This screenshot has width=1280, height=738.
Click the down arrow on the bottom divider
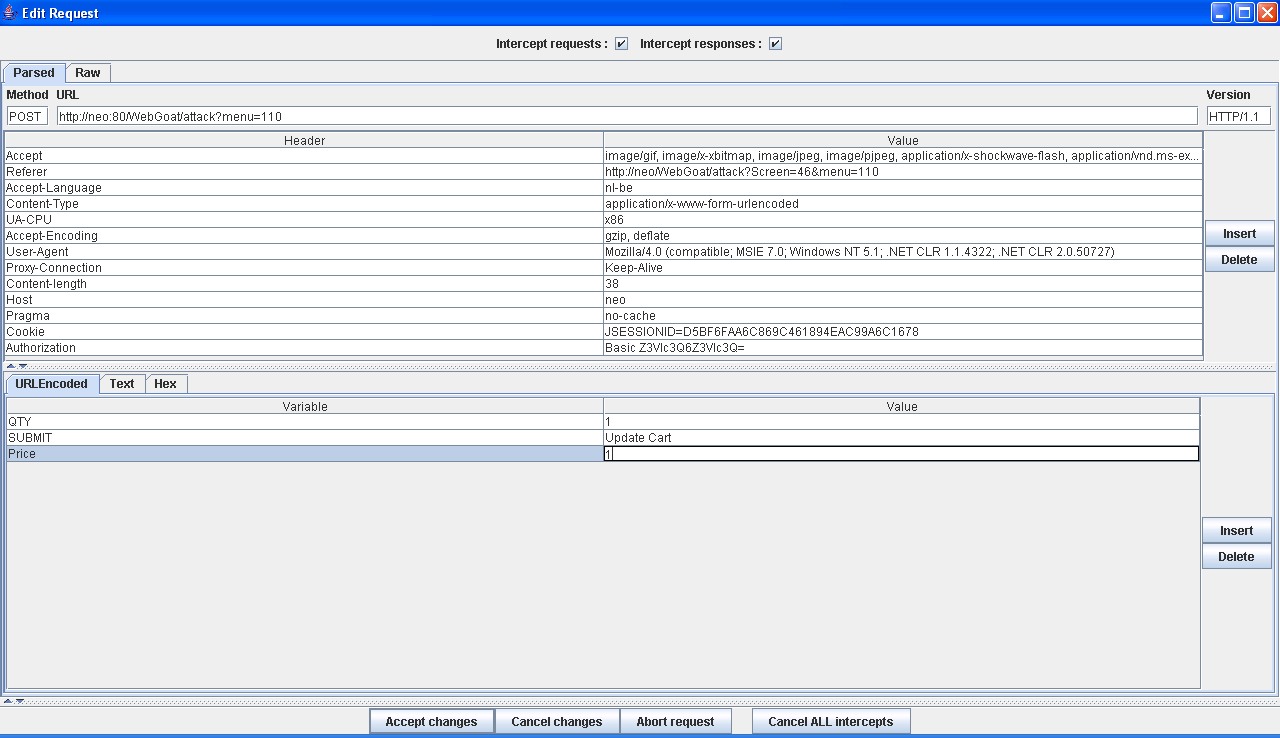tap(21, 700)
